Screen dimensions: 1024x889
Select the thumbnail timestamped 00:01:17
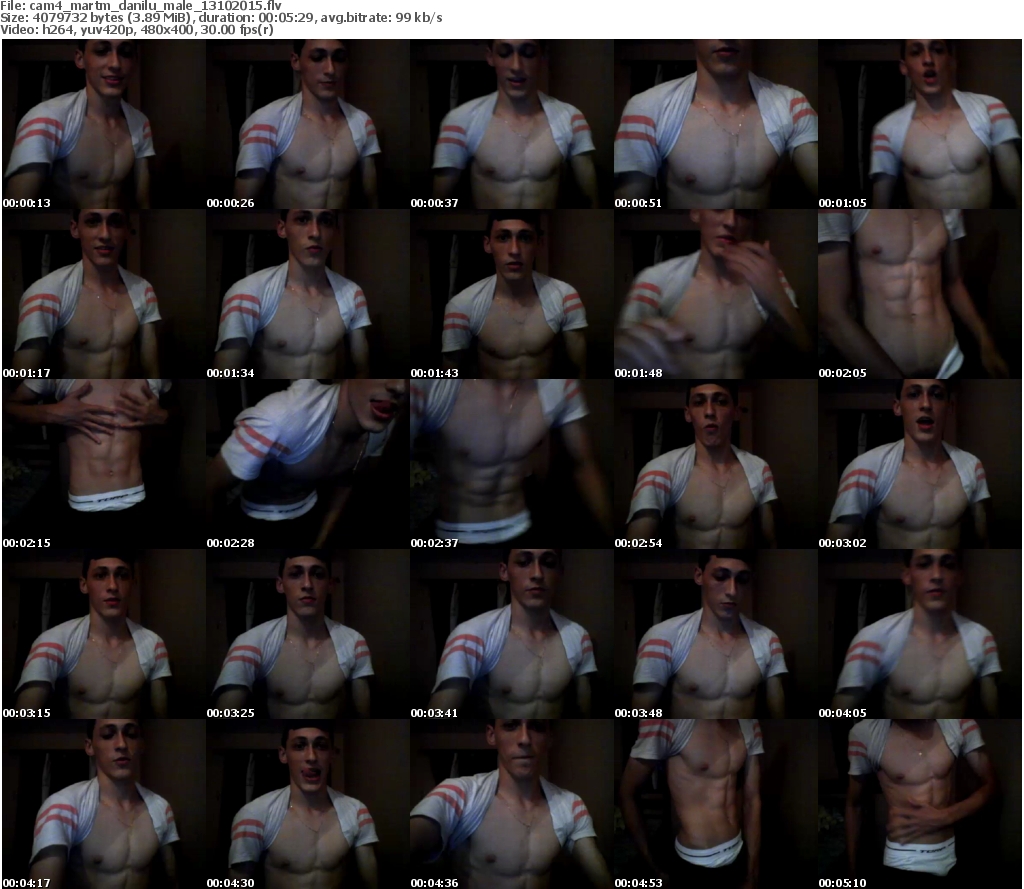coord(104,294)
